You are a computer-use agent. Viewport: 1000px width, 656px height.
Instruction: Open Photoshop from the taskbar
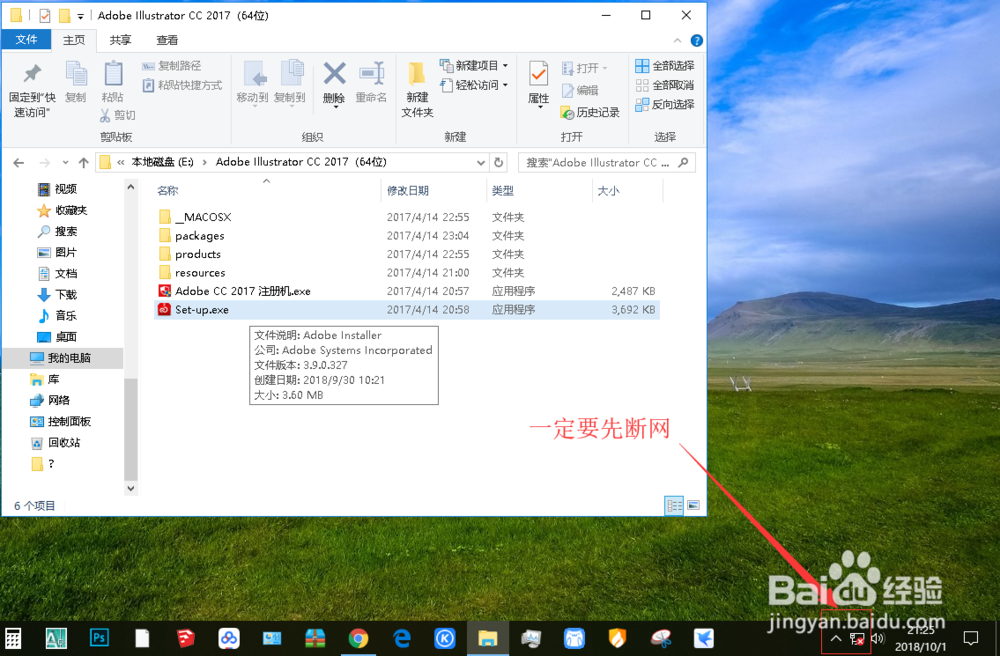coord(99,638)
